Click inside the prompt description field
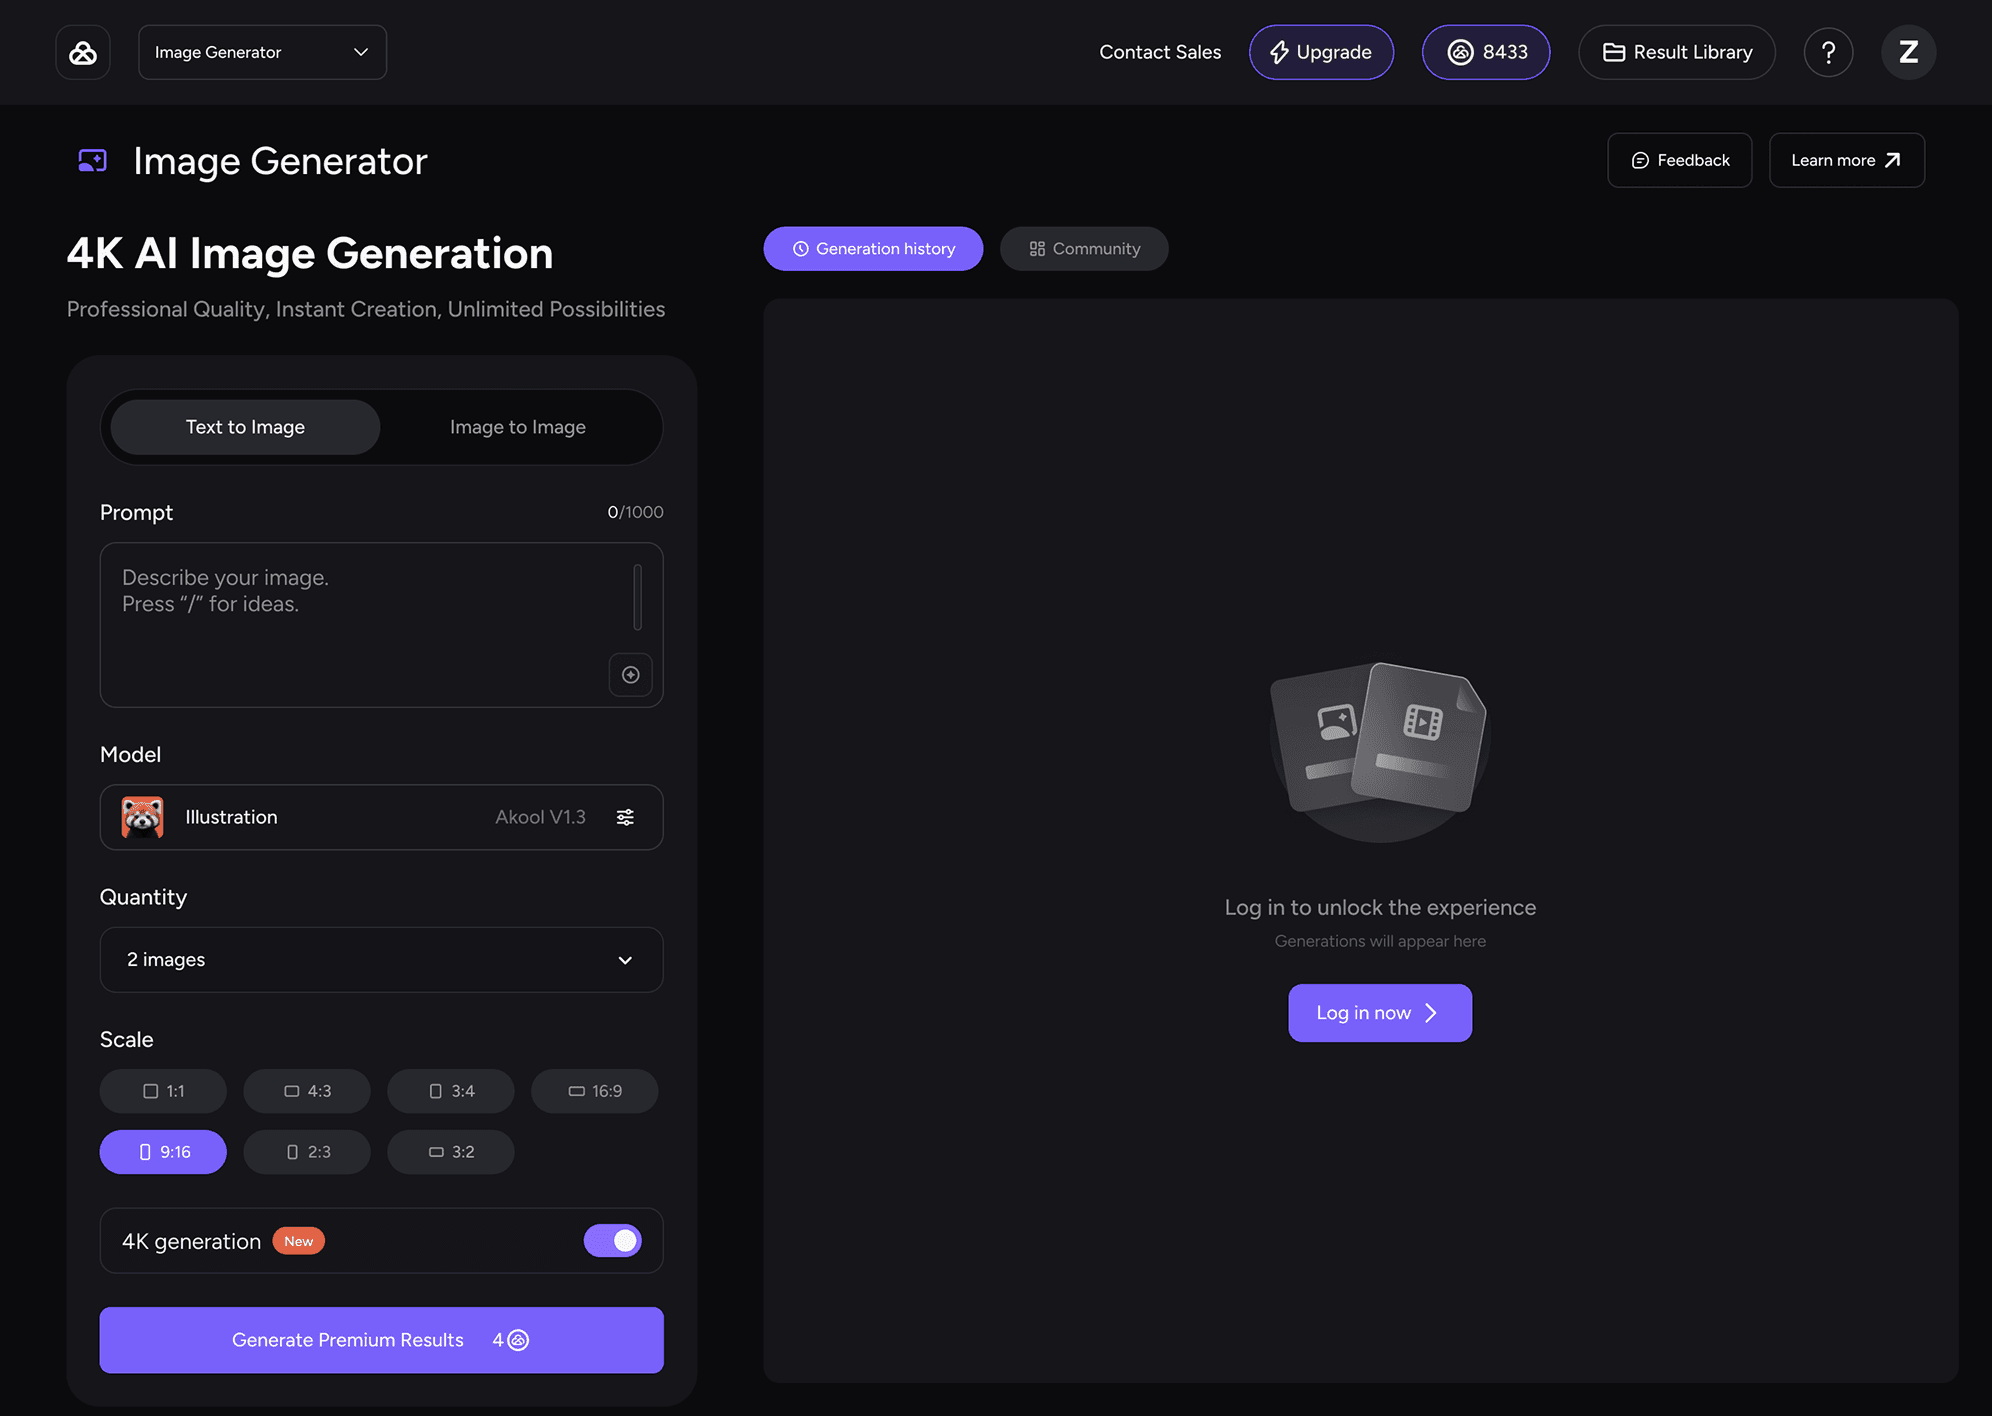The height and width of the screenshot is (1416, 1992). coord(360,620)
